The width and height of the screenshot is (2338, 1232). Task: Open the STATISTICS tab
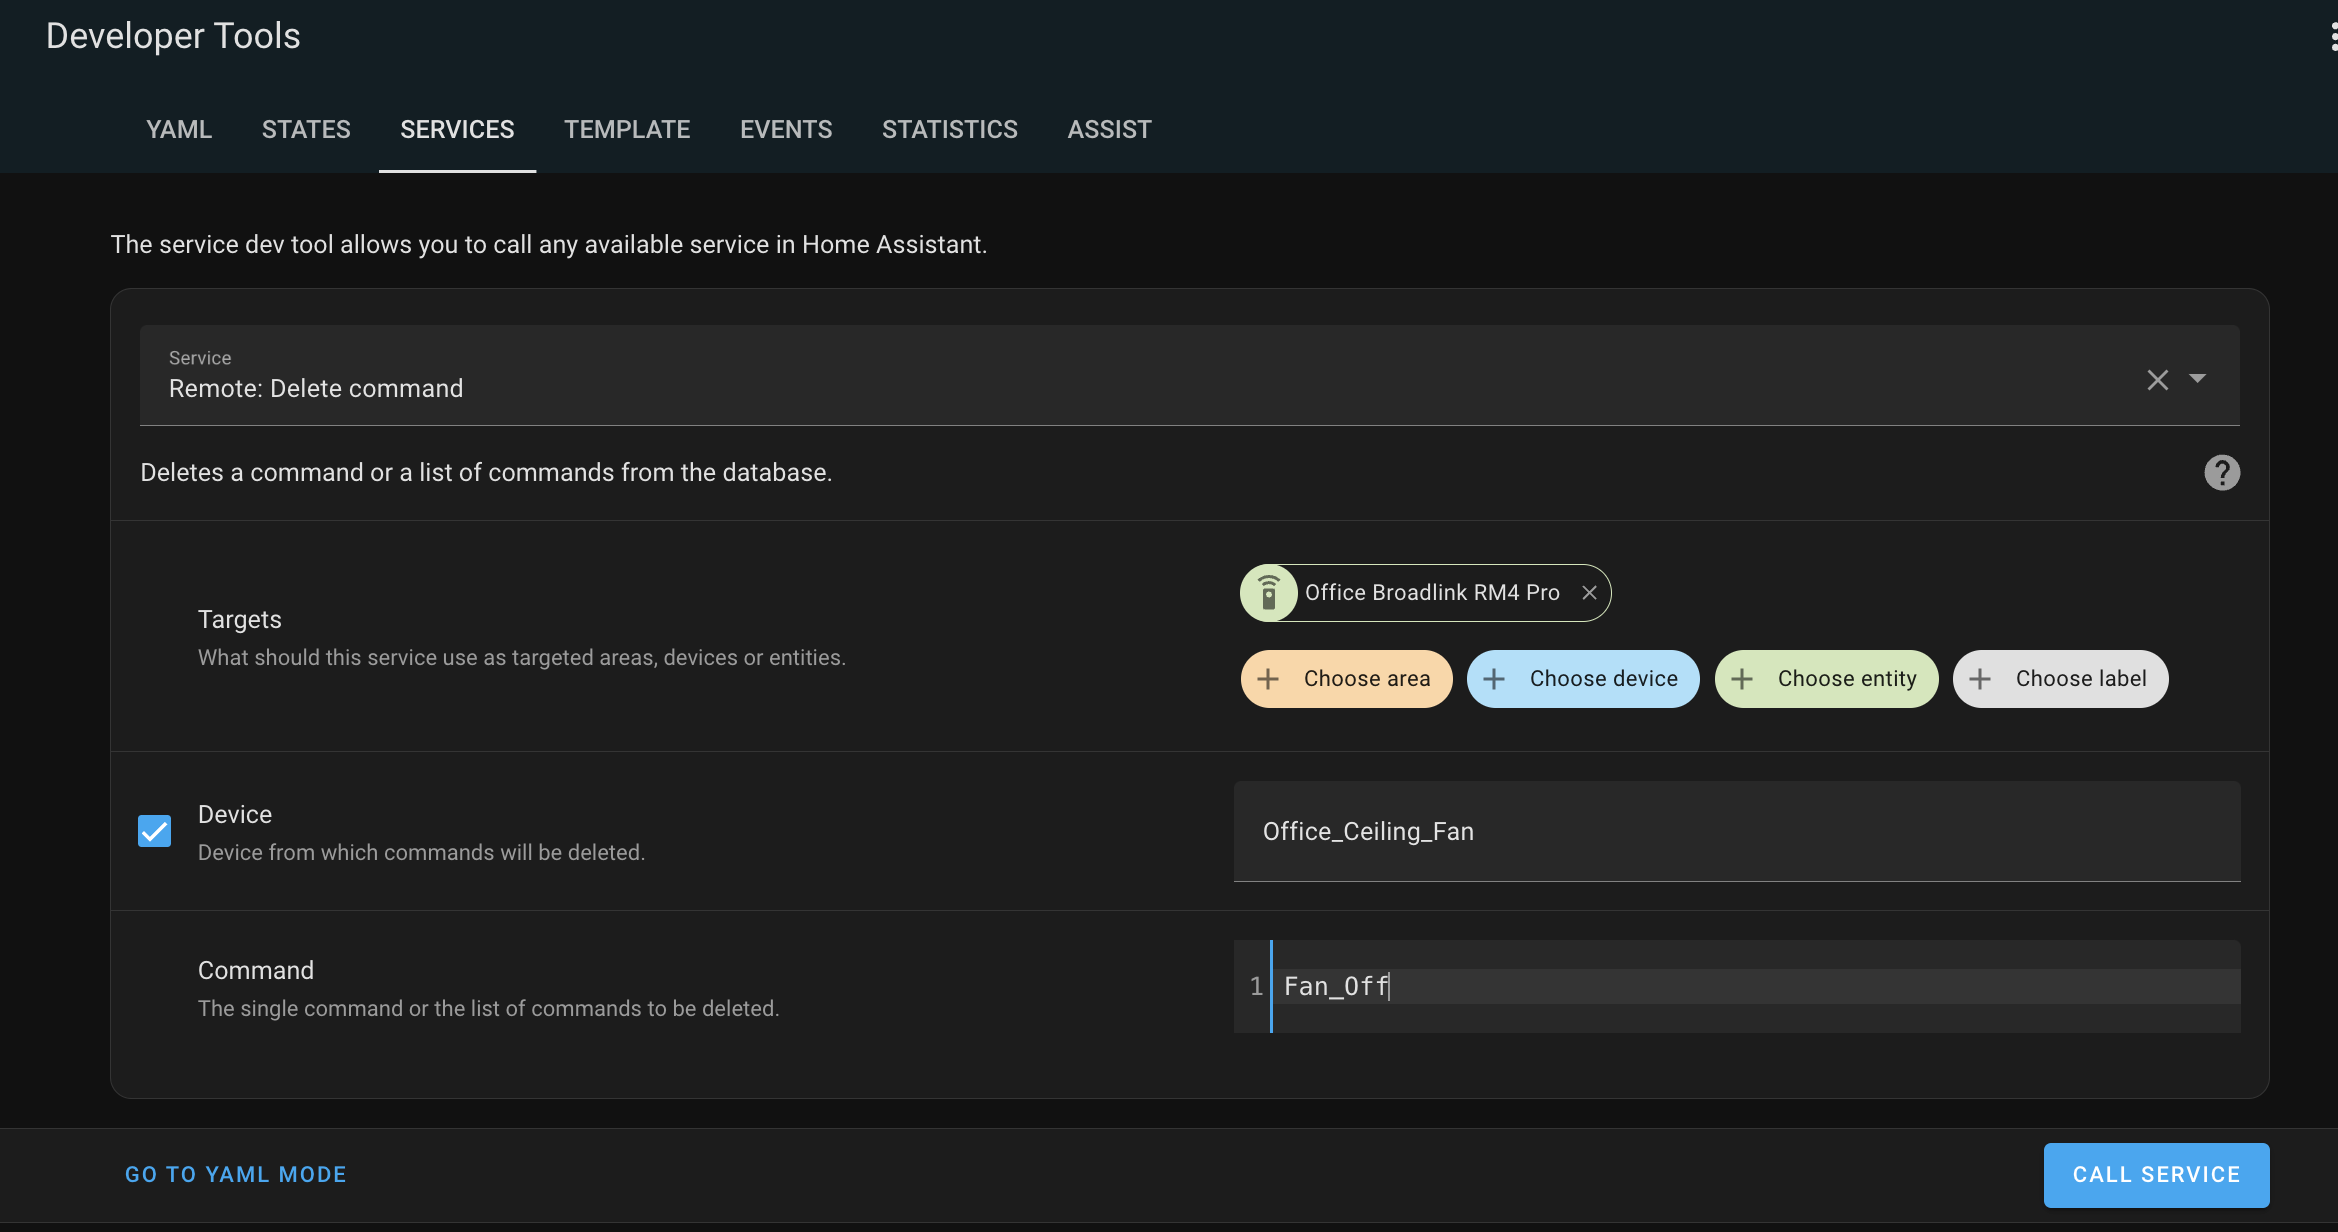coord(949,129)
